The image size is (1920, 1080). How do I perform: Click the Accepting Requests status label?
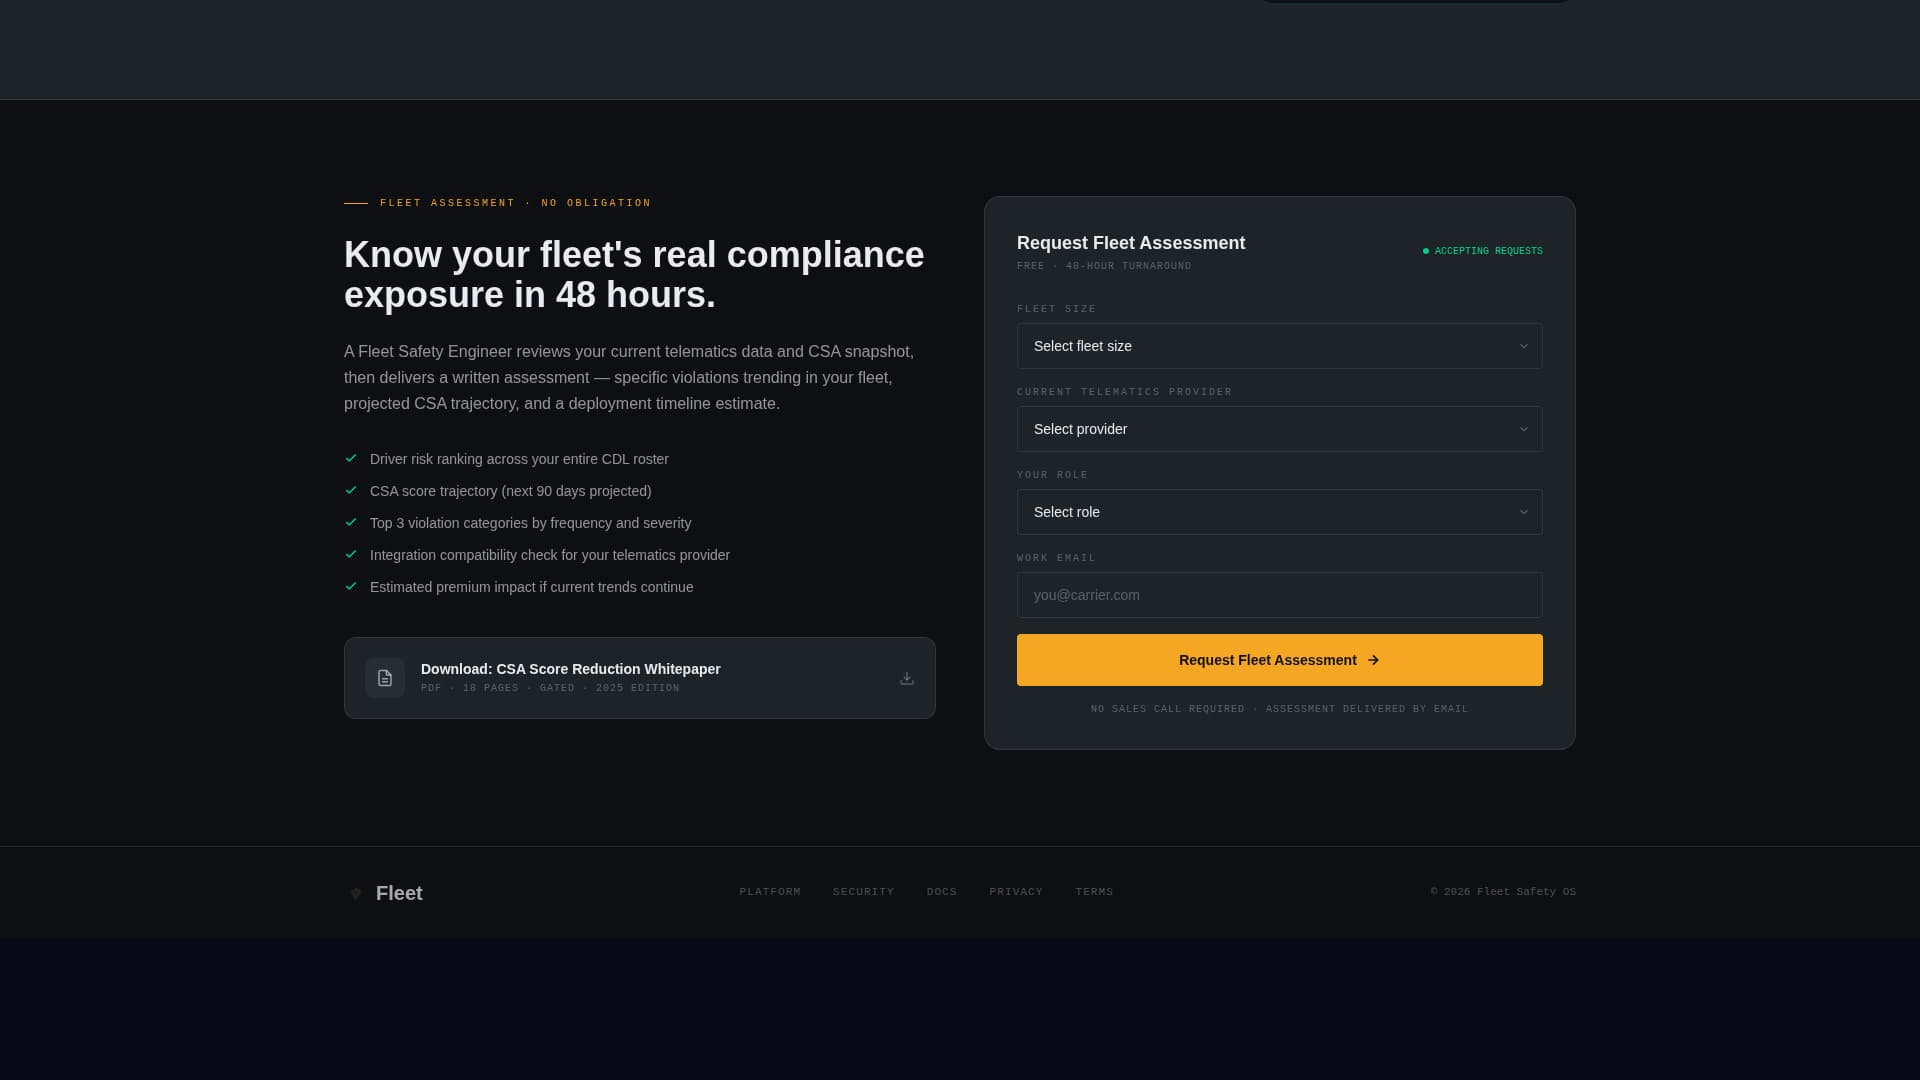click(x=1488, y=251)
